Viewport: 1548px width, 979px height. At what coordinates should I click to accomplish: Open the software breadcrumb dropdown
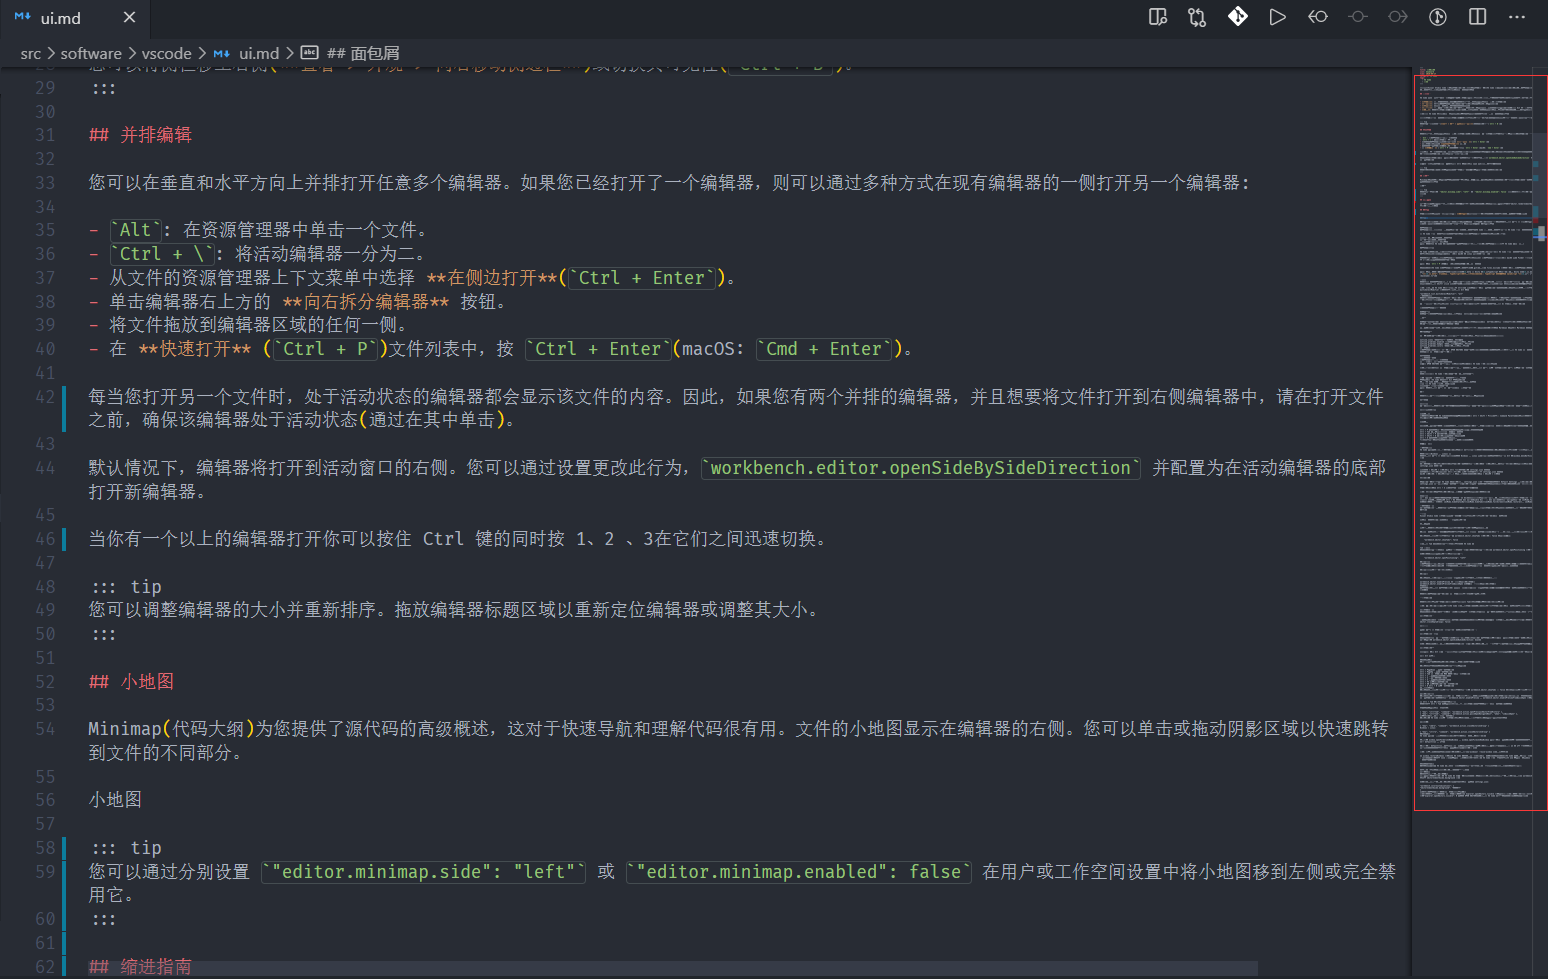91,53
